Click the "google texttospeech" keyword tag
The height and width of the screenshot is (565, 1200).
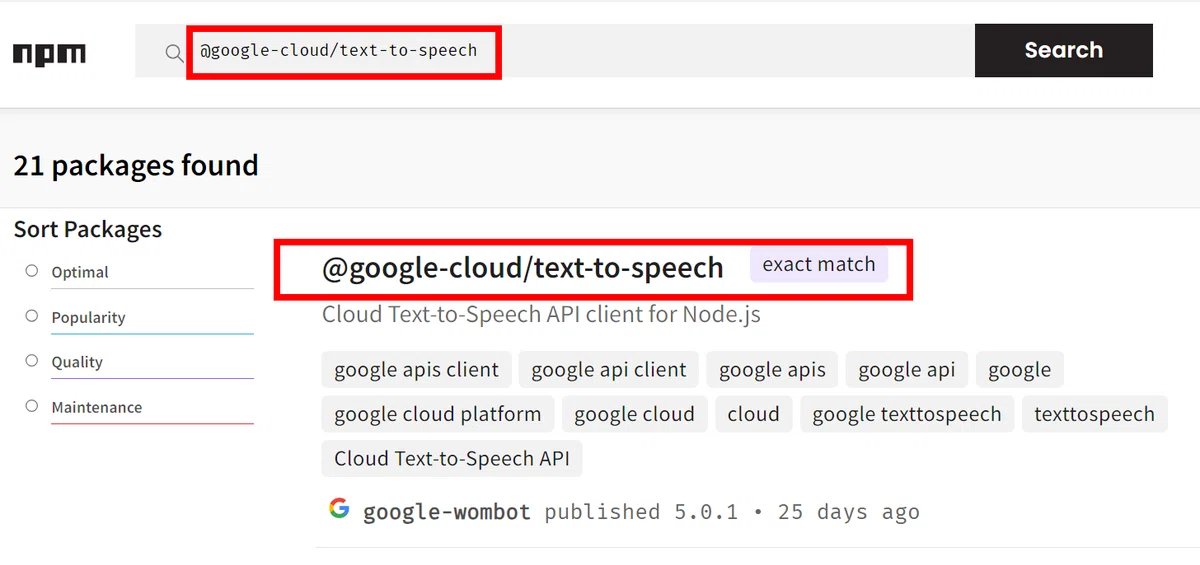tap(907, 414)
